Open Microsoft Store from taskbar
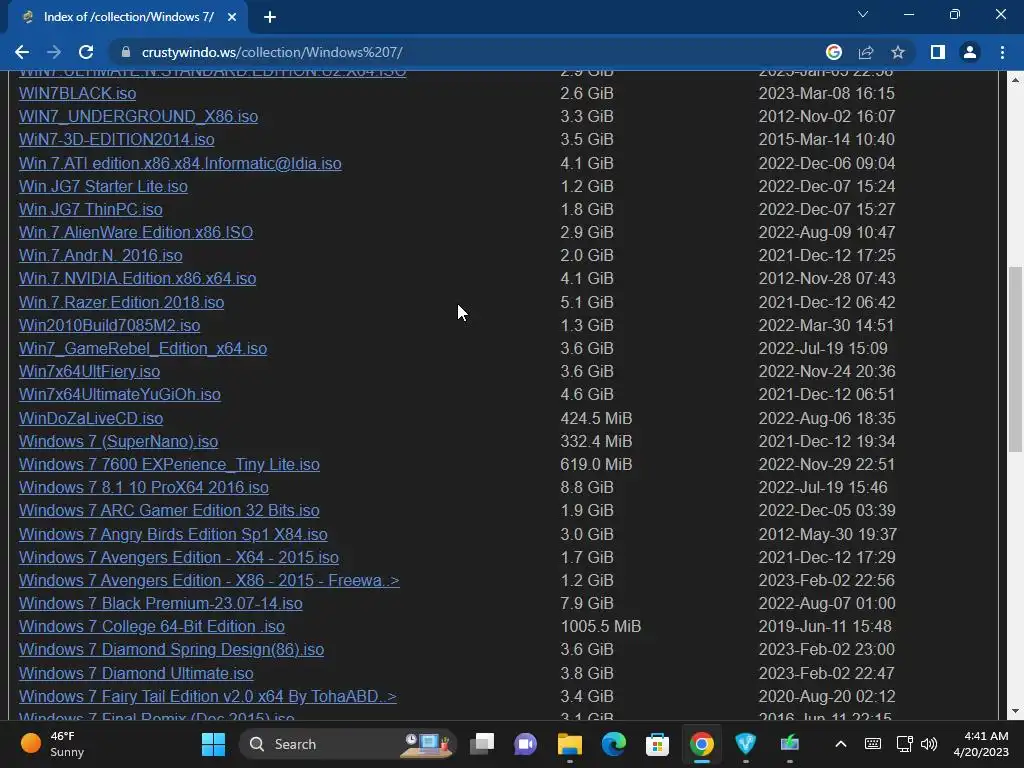Viewport: 1024px width, 768px height. point(657,744)
